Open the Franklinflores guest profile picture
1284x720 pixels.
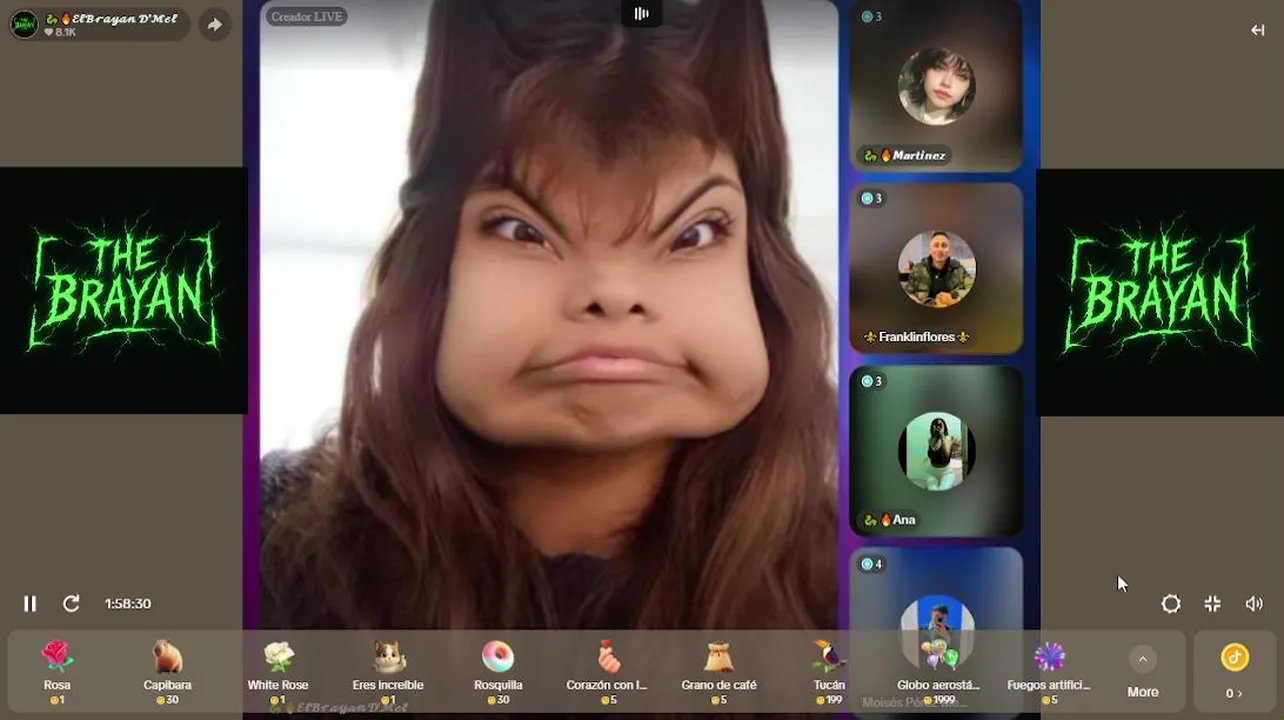coord(937,269)
